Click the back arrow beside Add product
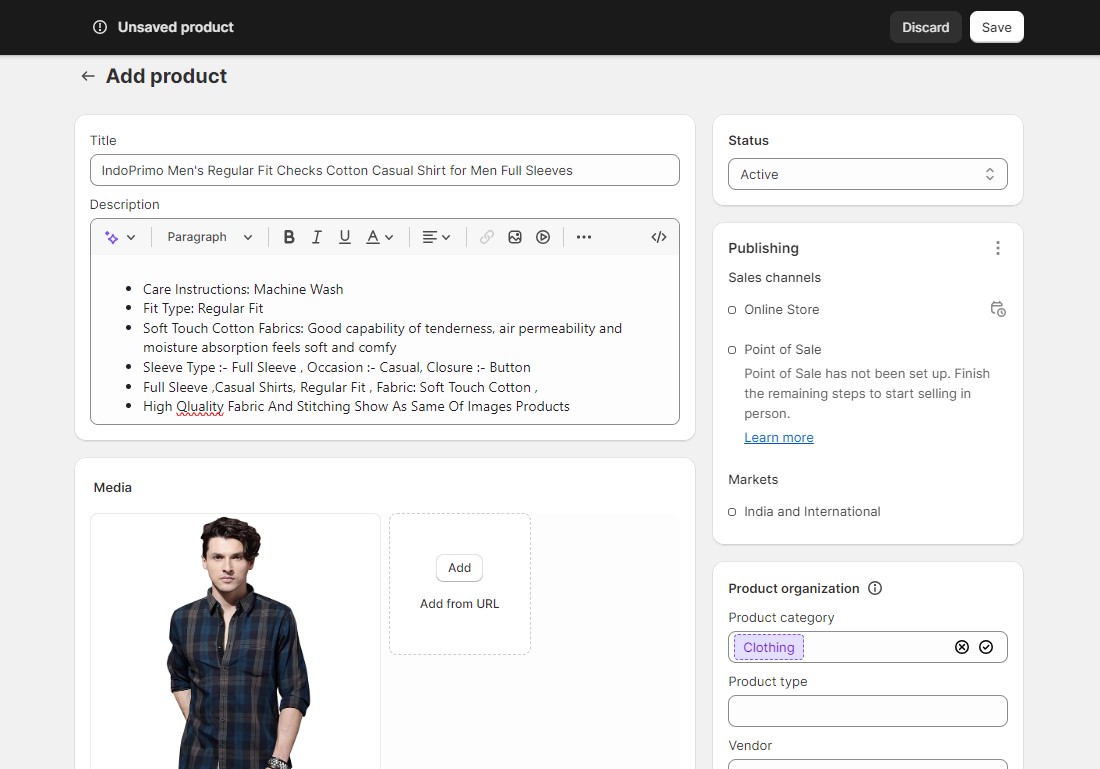Screen dimensions: 1100x769 click(88, 76)
